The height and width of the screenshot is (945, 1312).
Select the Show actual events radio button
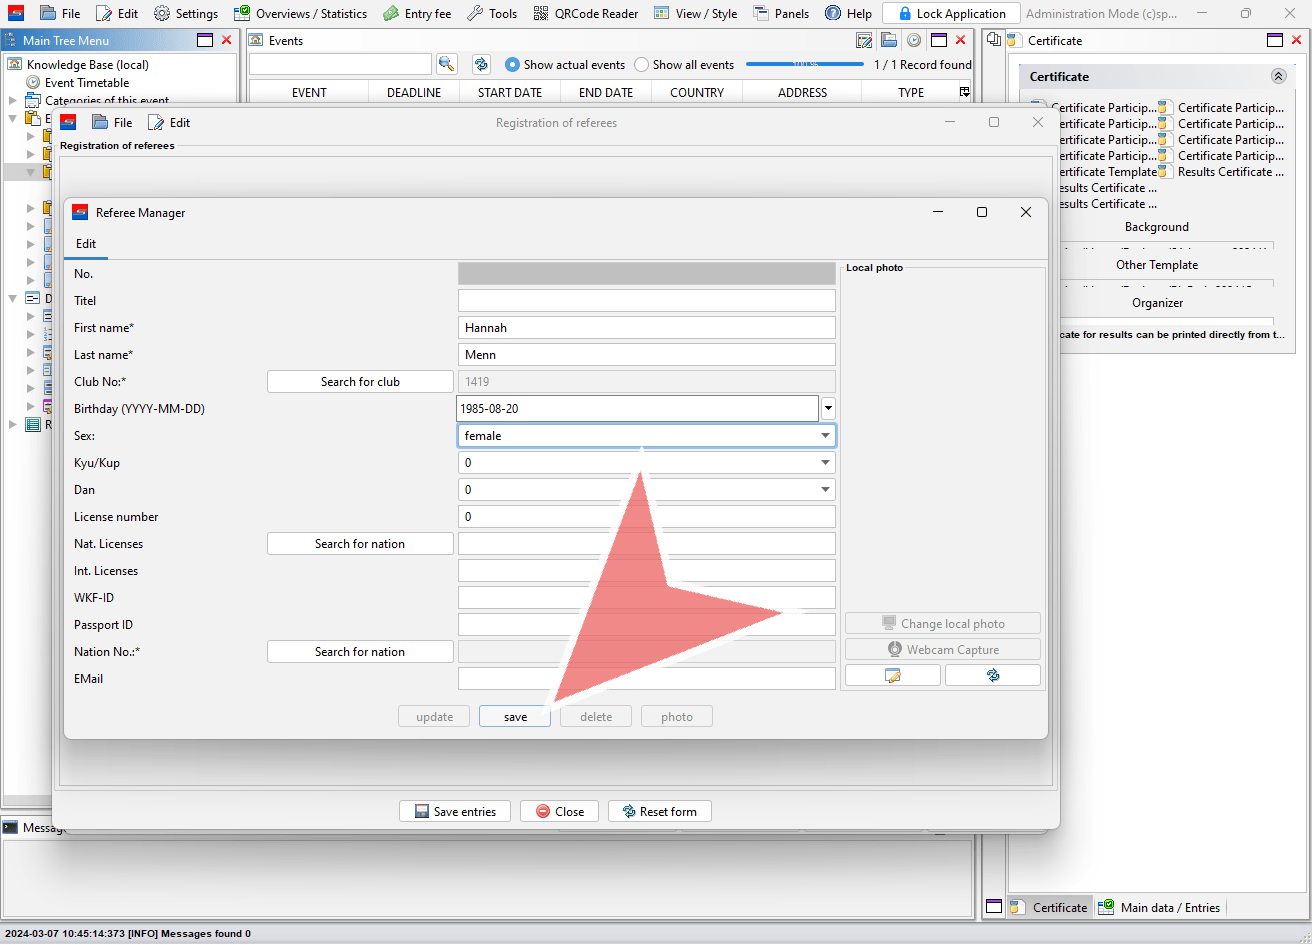pos(513,65)
